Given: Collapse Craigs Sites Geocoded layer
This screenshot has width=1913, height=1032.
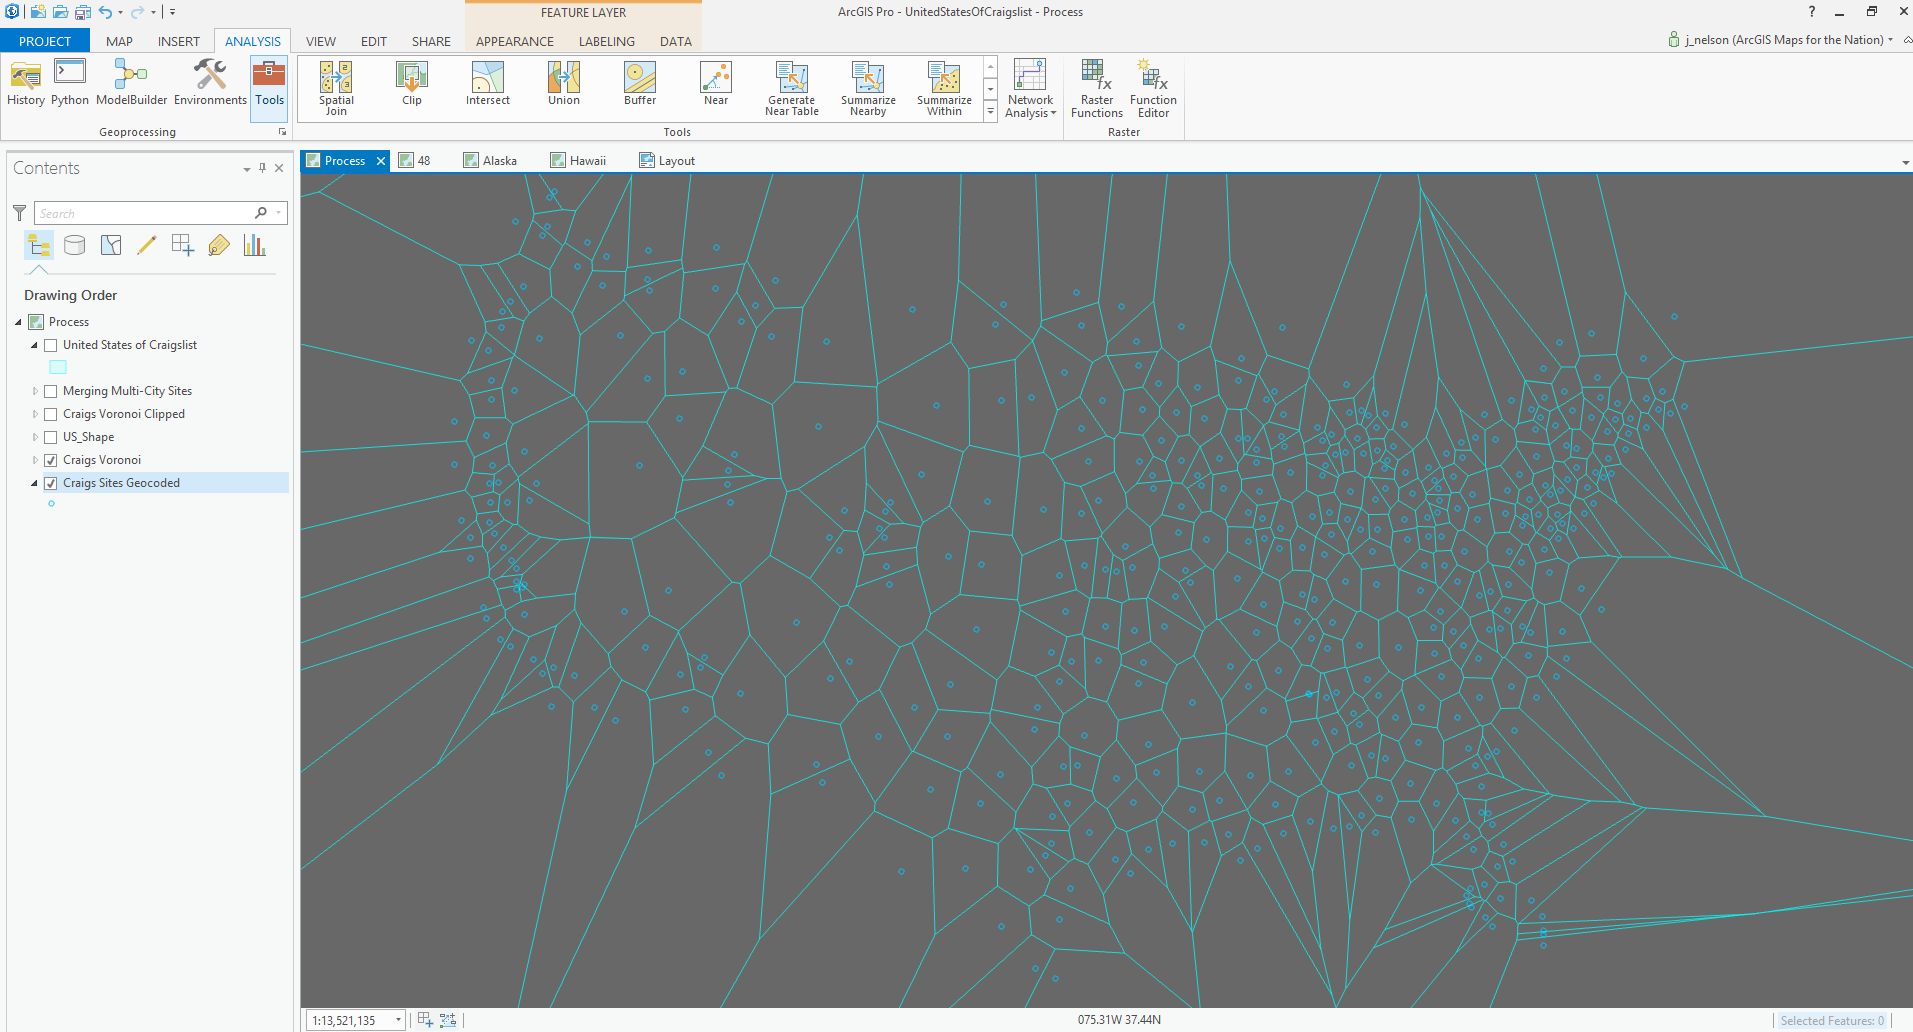Looking at the screenshot, I should [x=34, y=483].
